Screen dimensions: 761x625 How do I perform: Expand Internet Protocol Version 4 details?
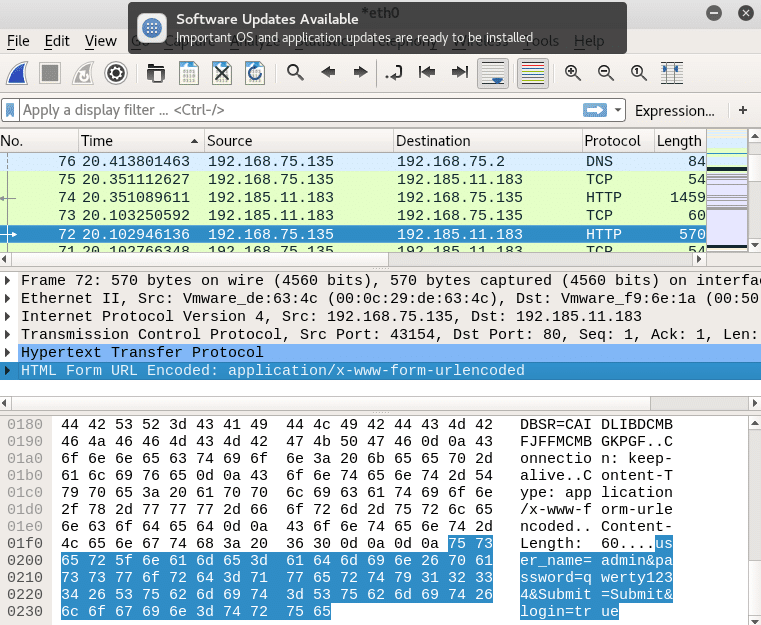(x=8, y=316)
